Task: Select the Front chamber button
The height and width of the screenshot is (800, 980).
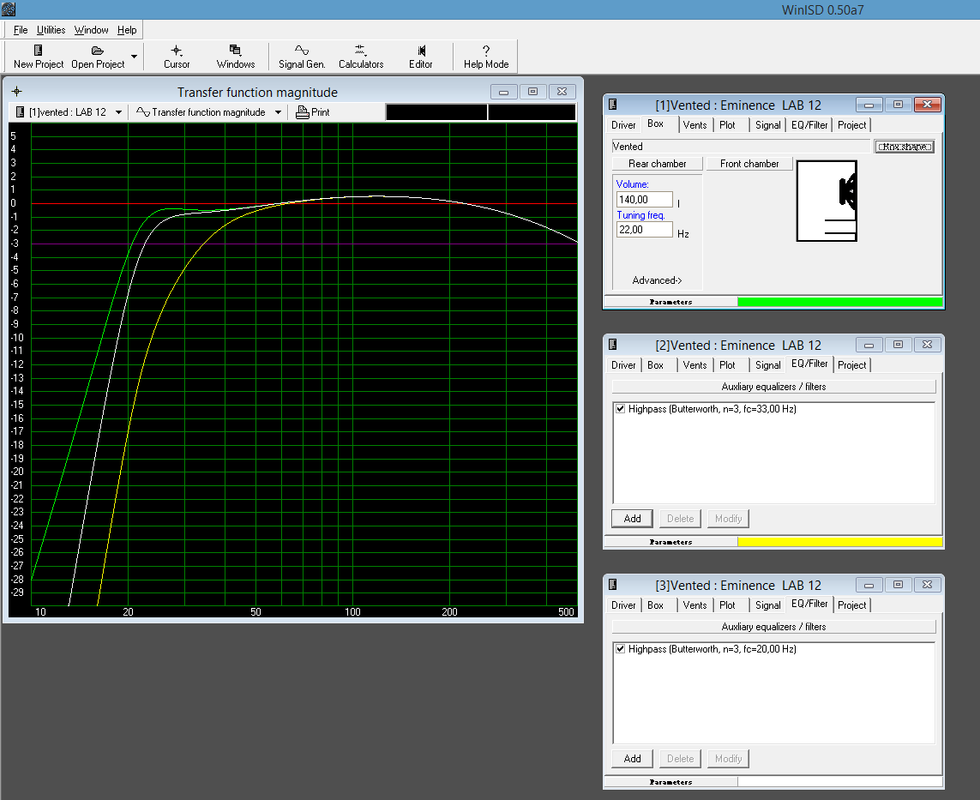Action: 749,164
